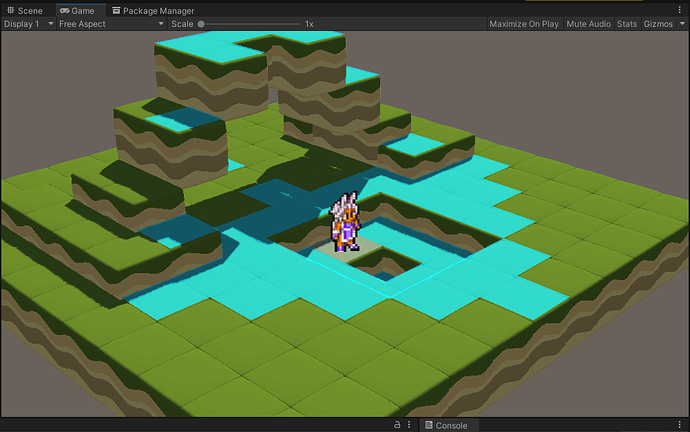This screenshot has width=690, height=432.
Task: Click the Game tab controller icon
Action: click(x=65, y=11)
